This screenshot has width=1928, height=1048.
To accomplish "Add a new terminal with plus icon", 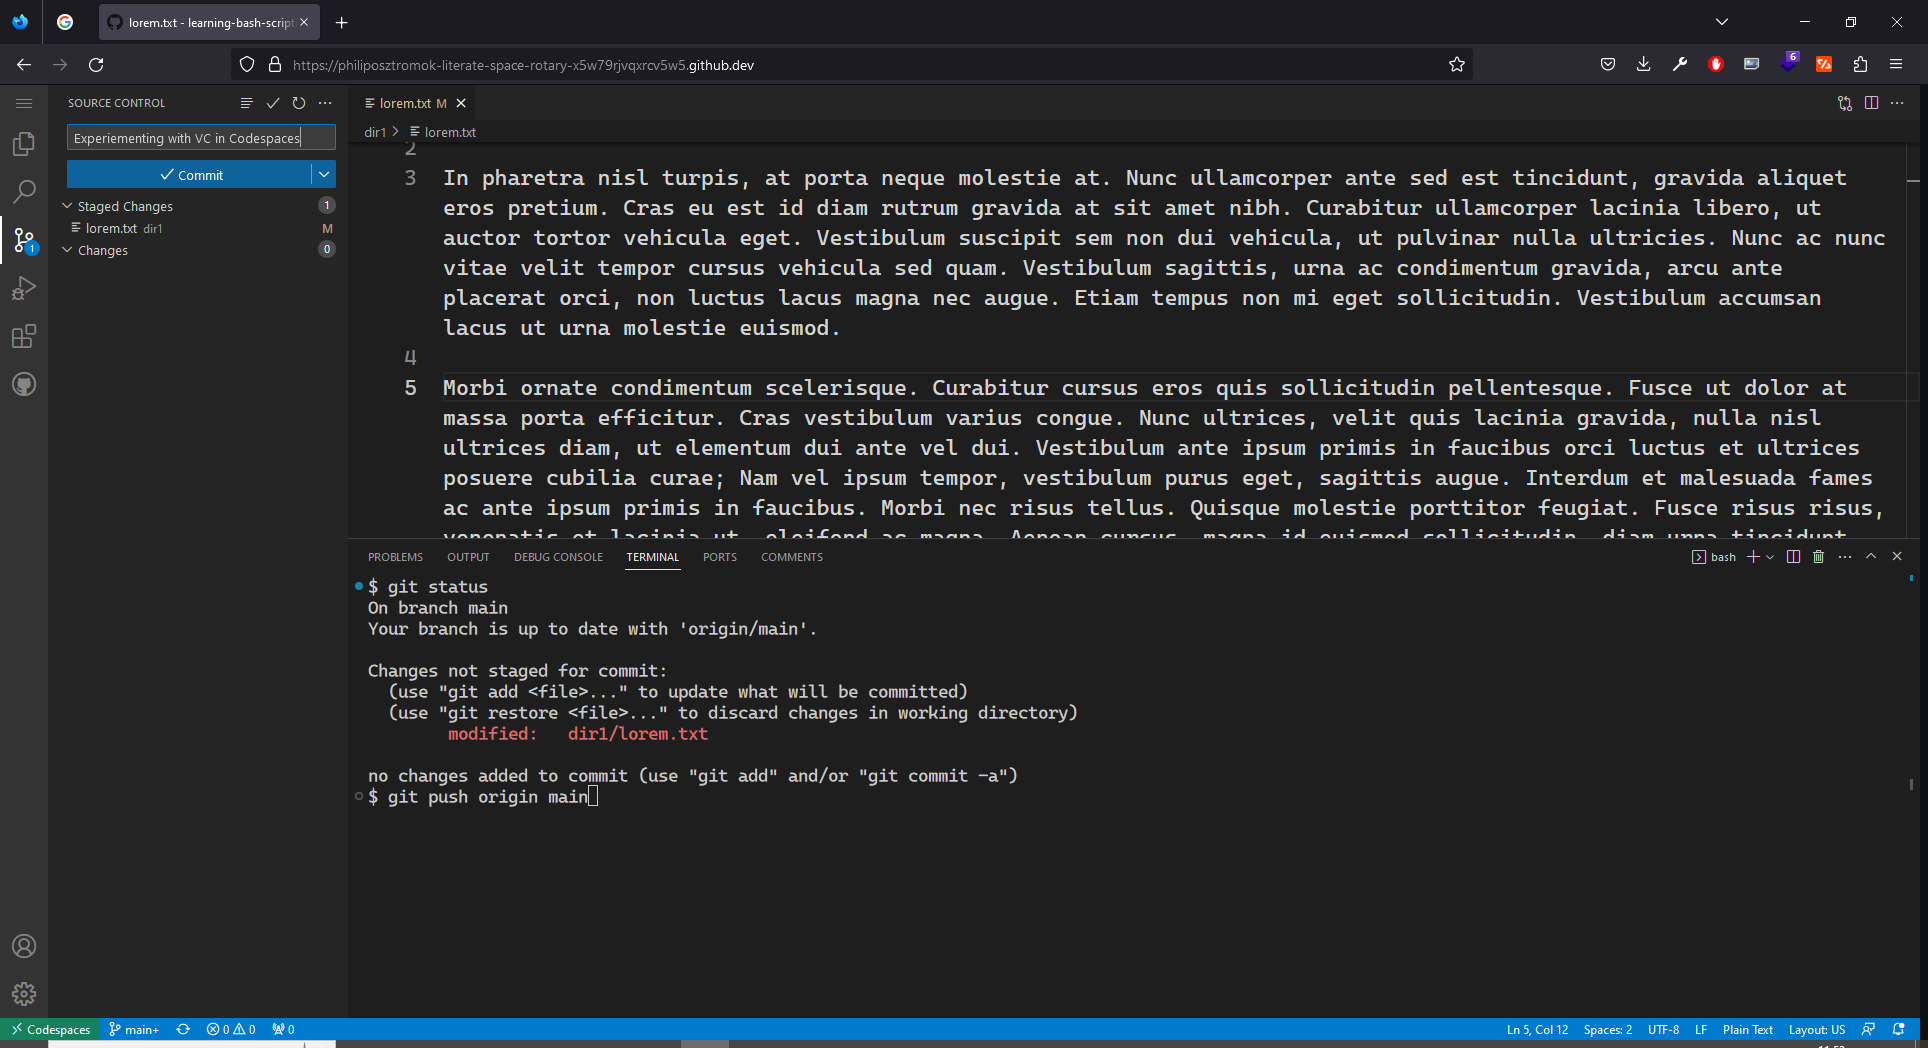I will [x=1753, y=557].
